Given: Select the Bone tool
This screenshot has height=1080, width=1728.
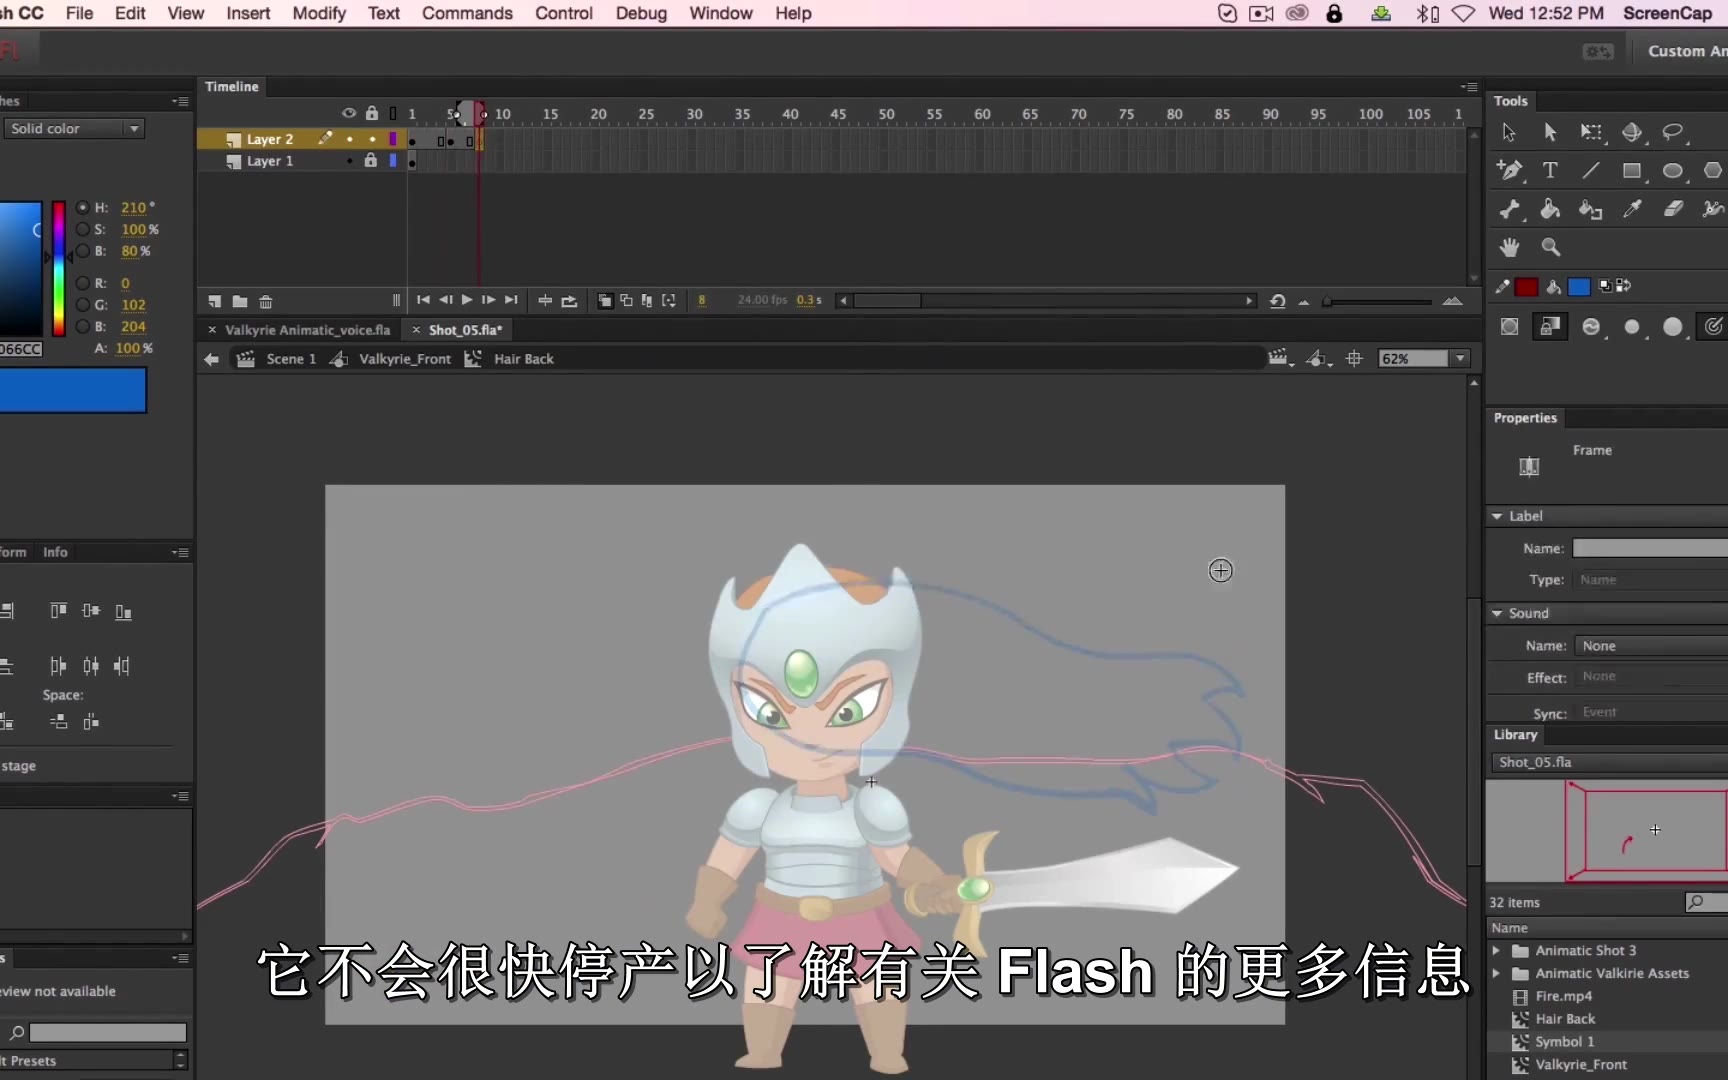Looking at the screenshot, I should pos(1509,209).
